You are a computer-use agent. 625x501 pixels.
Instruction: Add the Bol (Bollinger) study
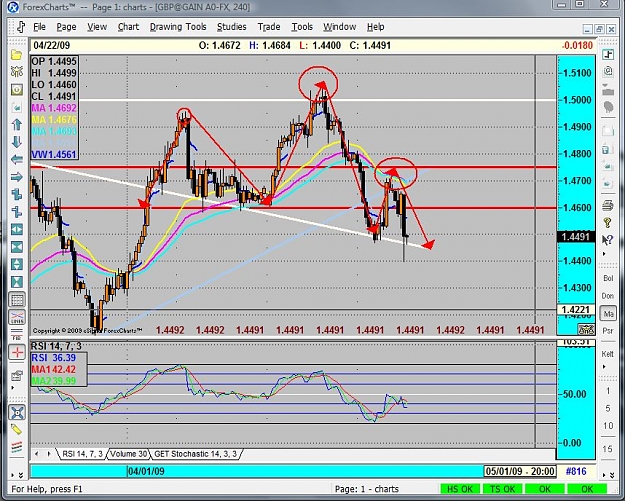pyautogui.click(x=608, y=278)
